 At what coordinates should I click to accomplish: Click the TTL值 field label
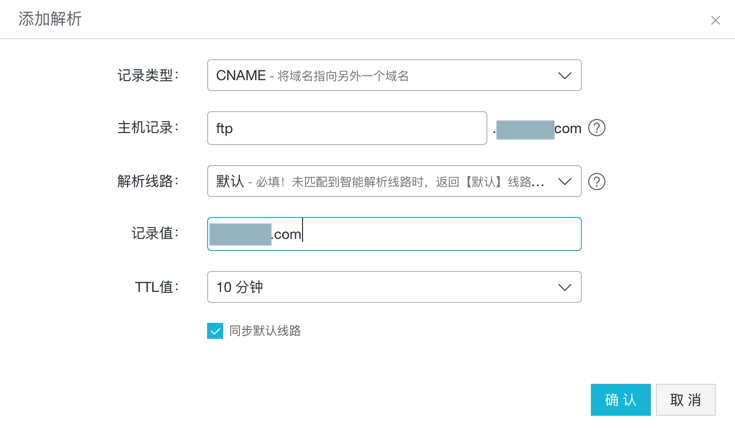(x=156, y=287)
